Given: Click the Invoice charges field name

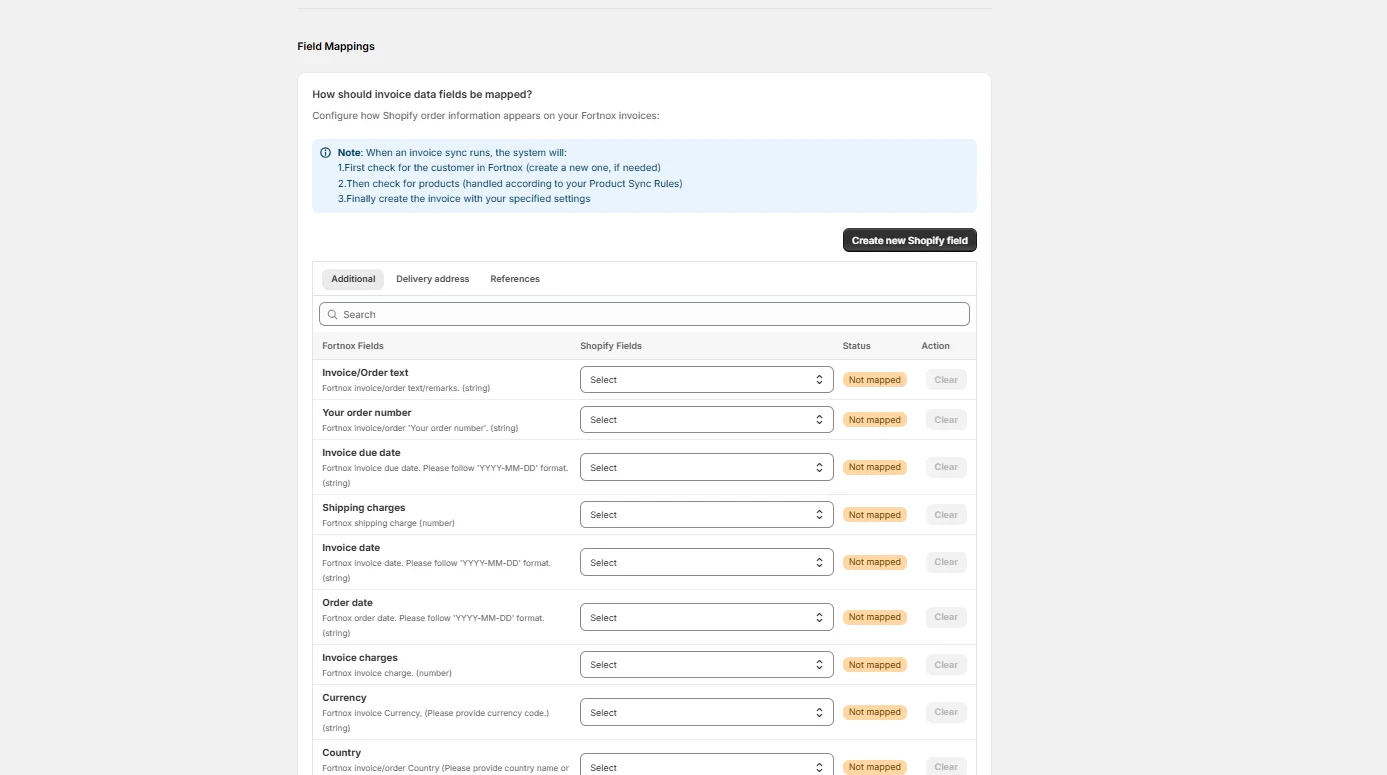Looking at the screenshot, I should [360, 658].
